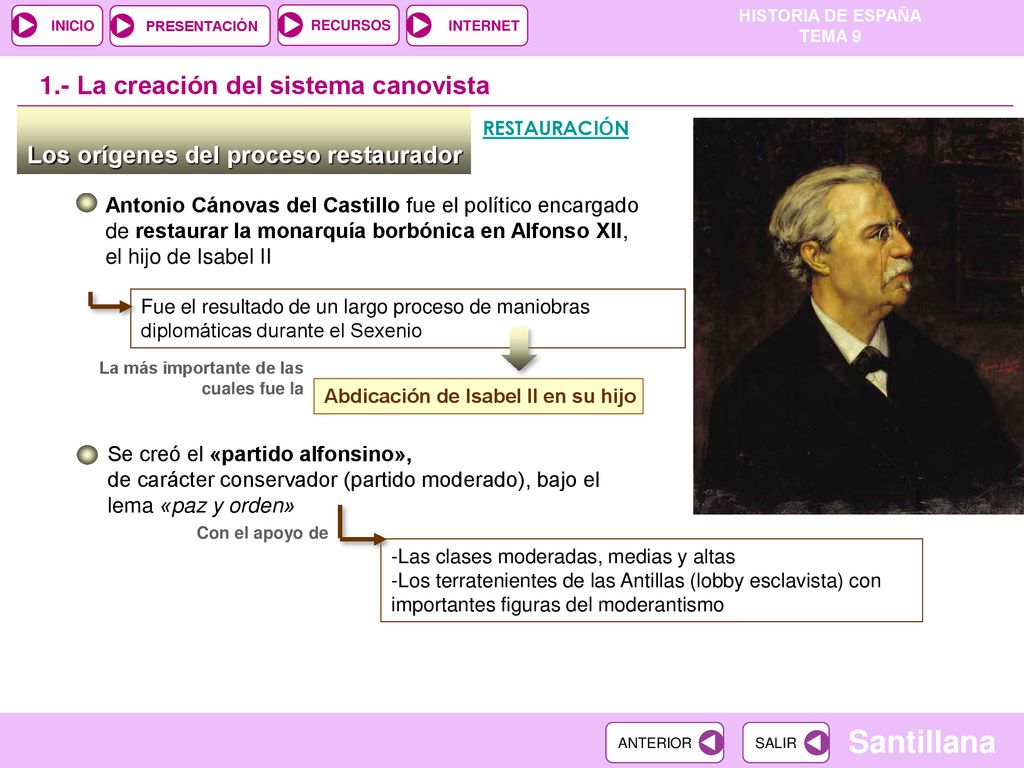This screenshot has height=768, width=1024.
Task: Click the back arrow icon on ANTERIOR
Action: pos(710,743)
